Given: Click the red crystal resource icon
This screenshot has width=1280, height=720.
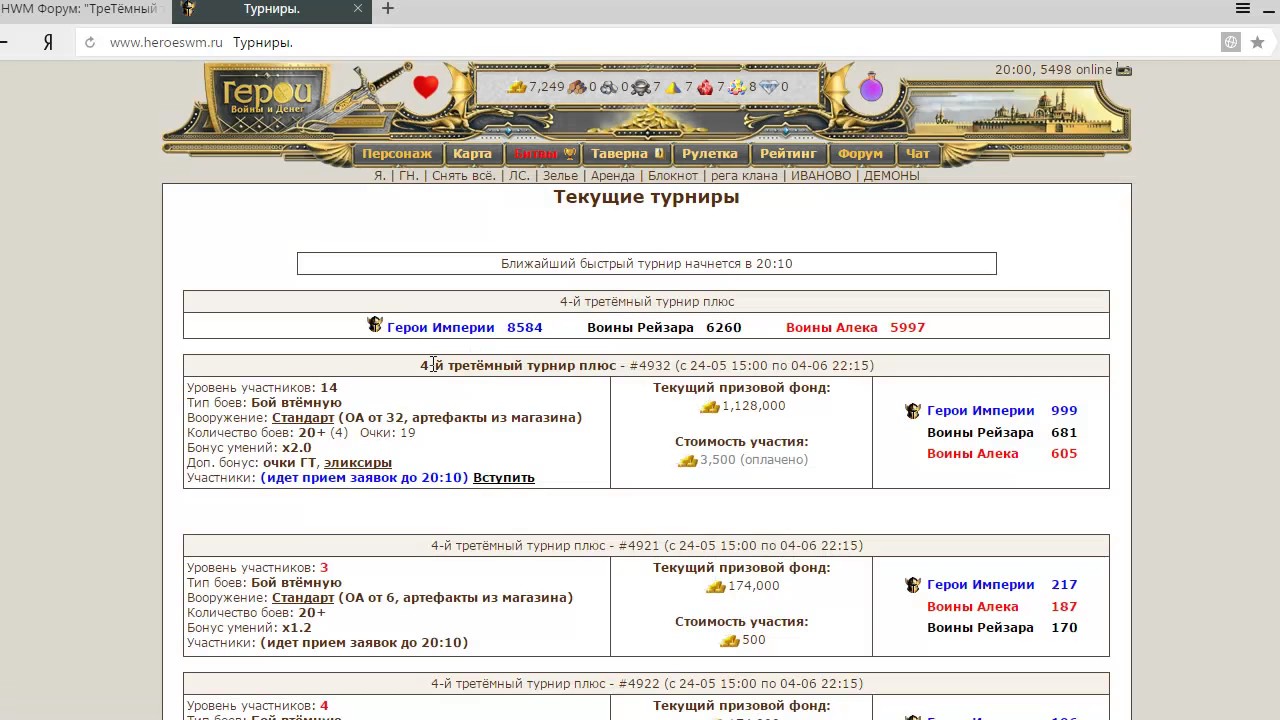Looking at the screenshot, I should pos(705,87).
